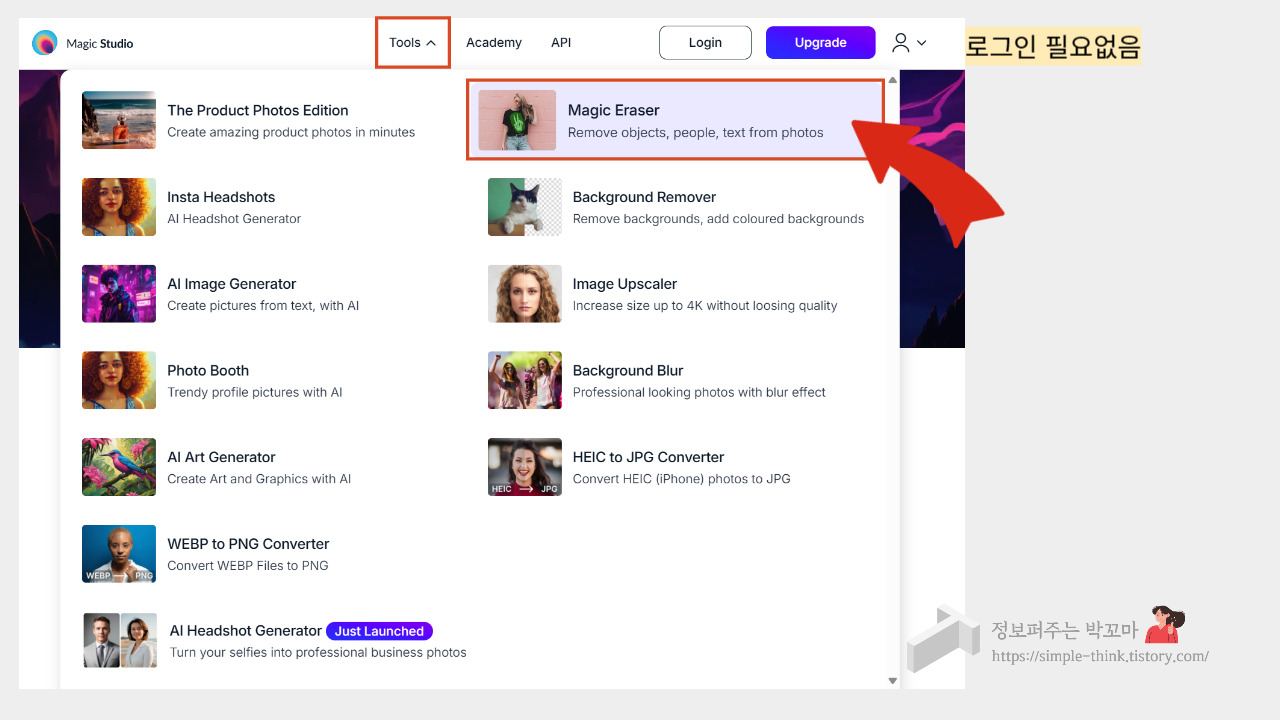Screen dimensions: 1280x720
Task: Select the Magic Eraser thumbnail
Action: [517, 120]
